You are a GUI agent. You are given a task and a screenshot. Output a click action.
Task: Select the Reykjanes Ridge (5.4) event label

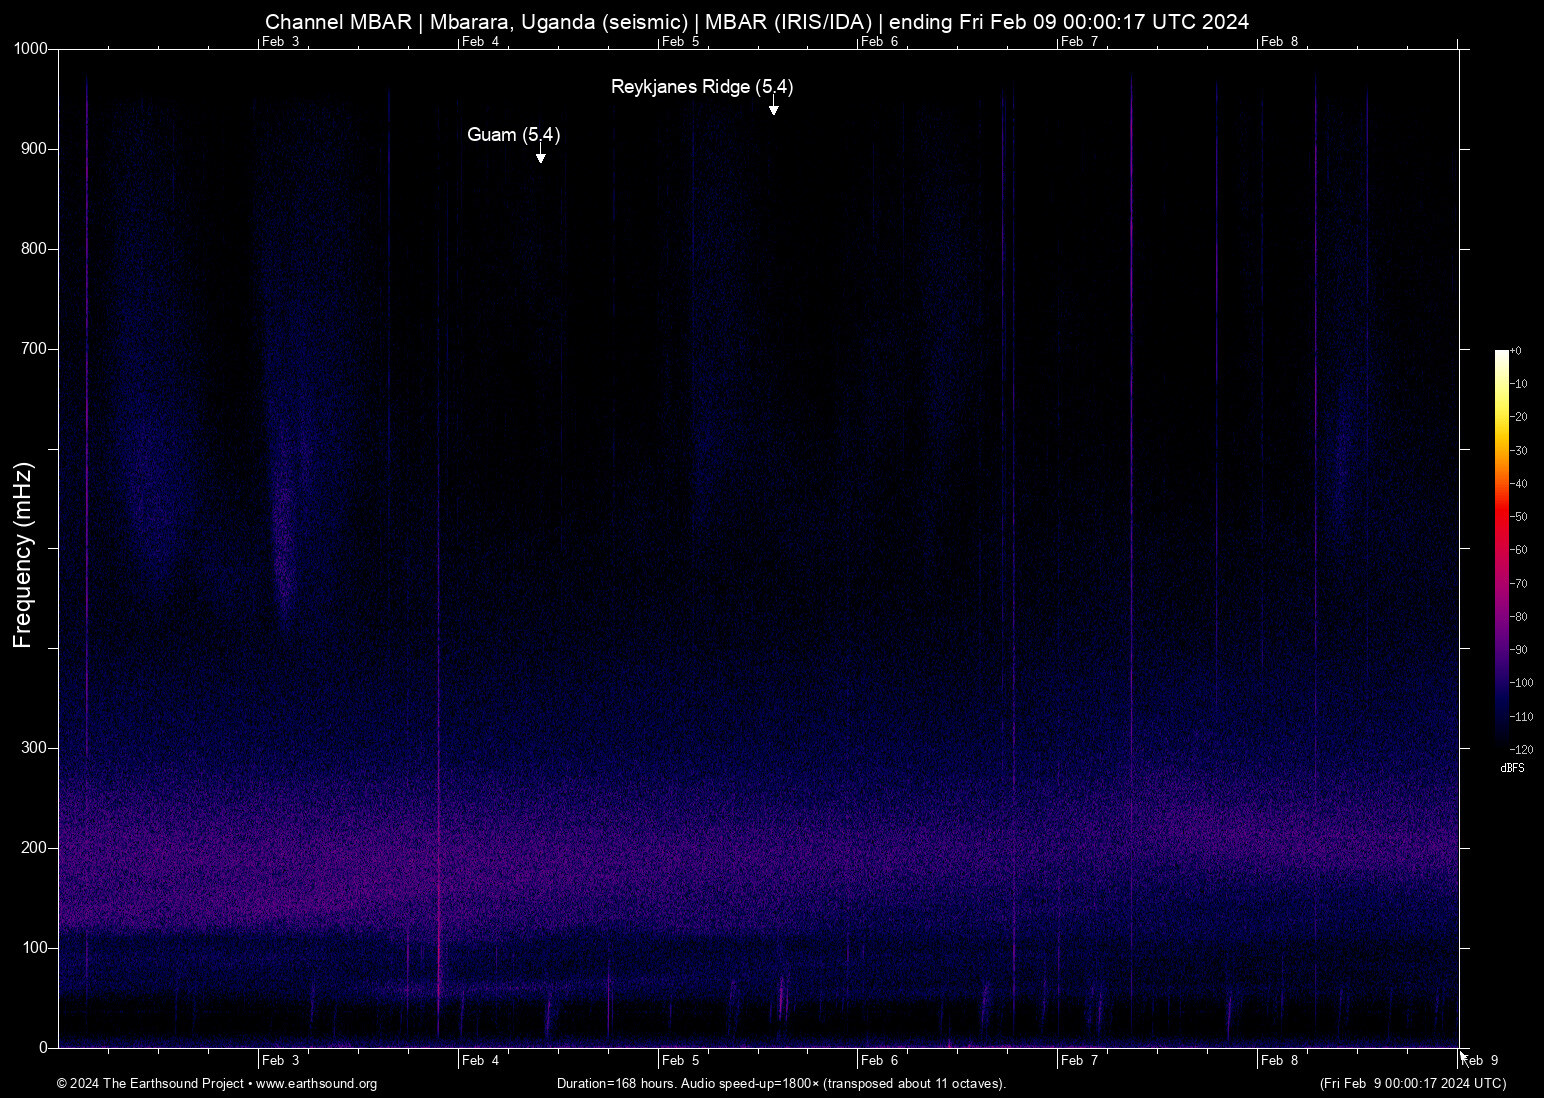[x=702, y=87]
